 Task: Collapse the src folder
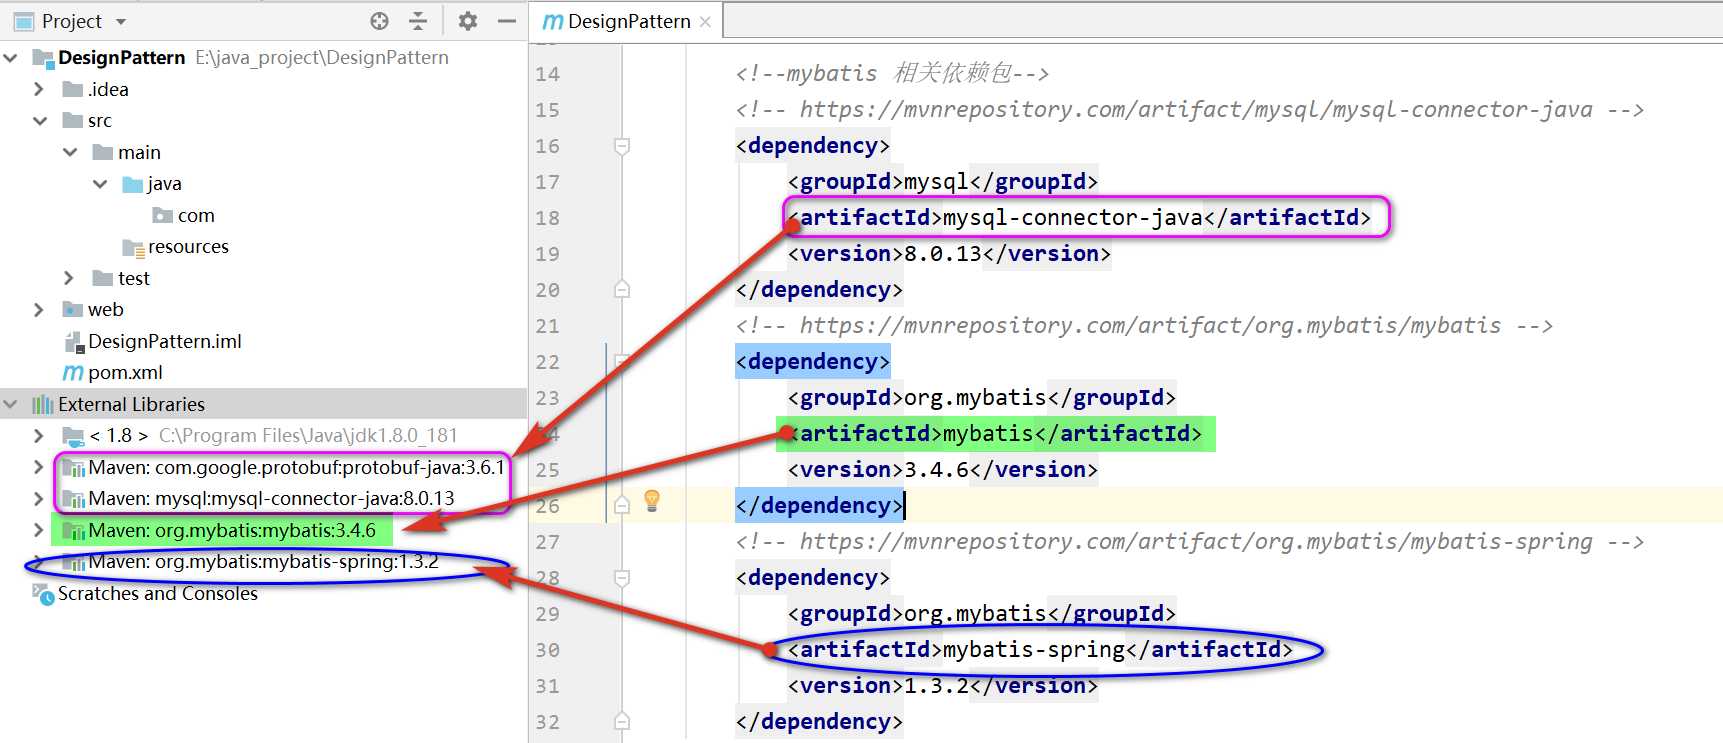point(40,121)
